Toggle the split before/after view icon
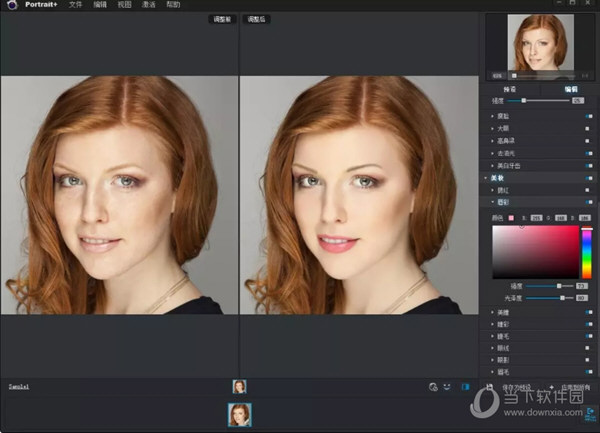This screenshot has height=433, width=600. click(x=465, y=387)
